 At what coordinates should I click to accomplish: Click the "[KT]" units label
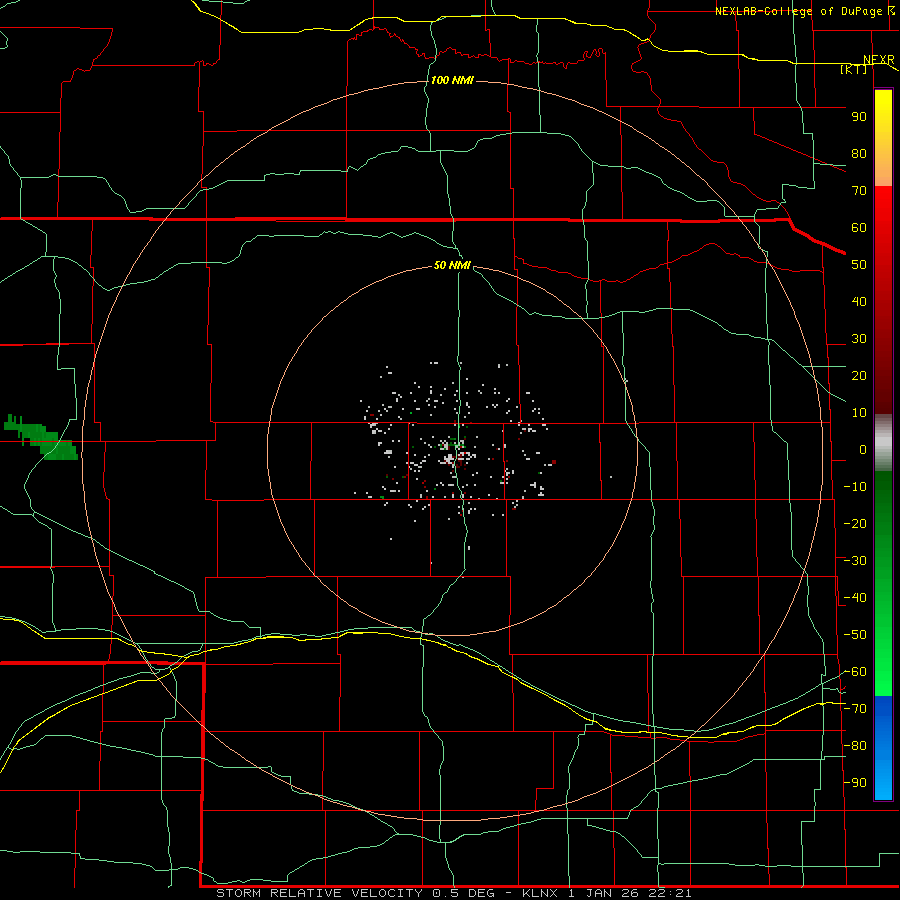tap(854, 69)
